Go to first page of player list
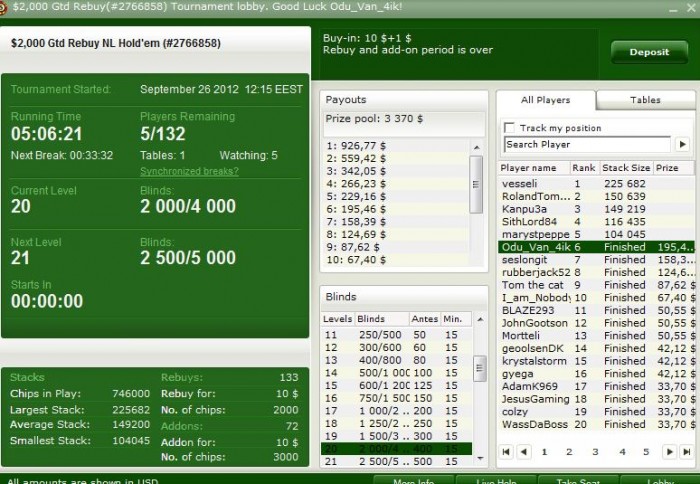The height and width of the screenshot is (484, 700). point(506,452)
